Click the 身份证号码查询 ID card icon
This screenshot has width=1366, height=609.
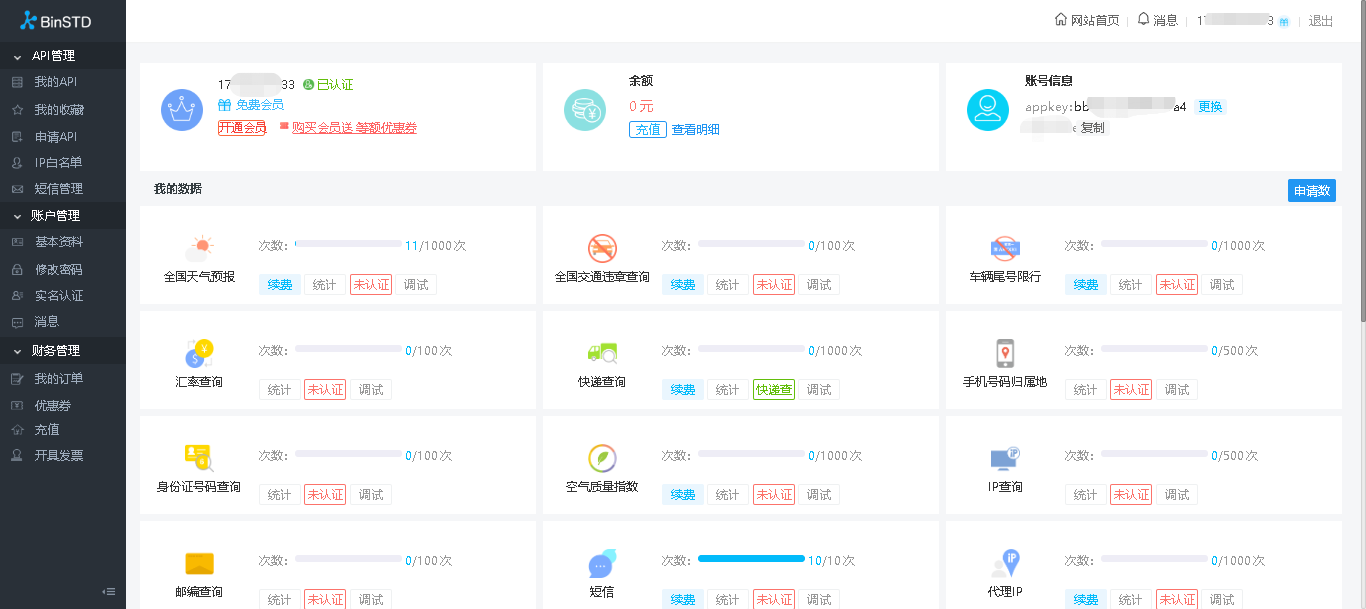click(199, 458)
